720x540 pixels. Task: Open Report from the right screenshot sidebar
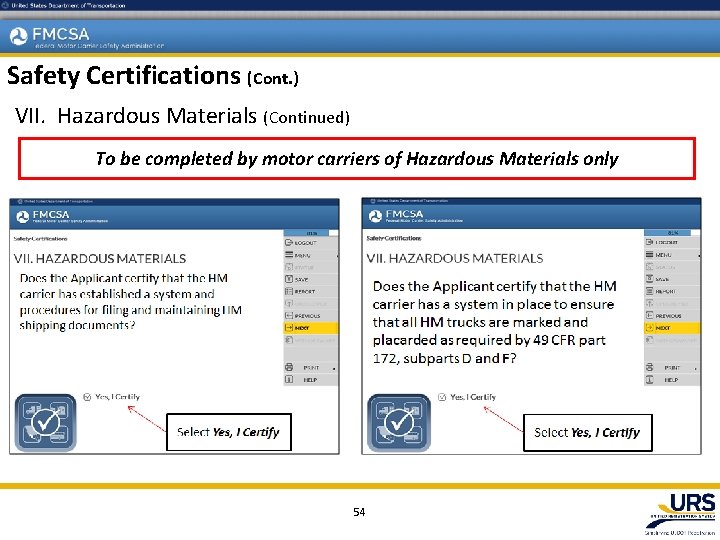pos(671,291)
